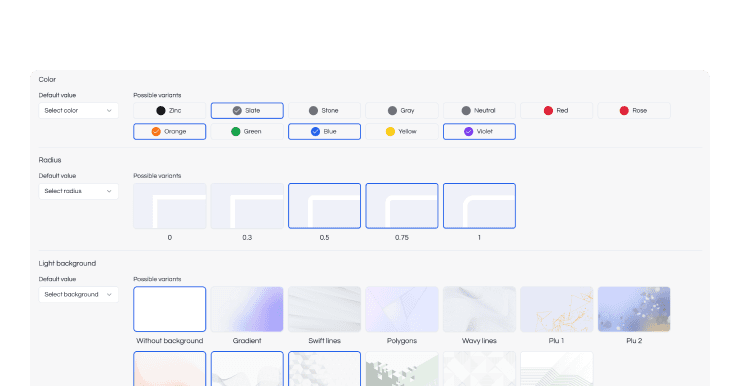Deselect the Slate color variant
Image resolution: width=740 pixels, height=386 pixels.
tap(247, 110)
